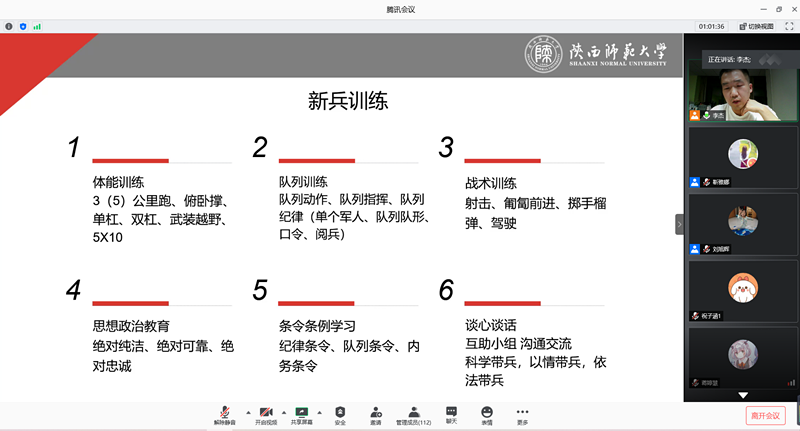Select speaker 李杰's video thumbnail
Image resolution: width=800 pixels, height=431 pixels.
click(741, 90)
